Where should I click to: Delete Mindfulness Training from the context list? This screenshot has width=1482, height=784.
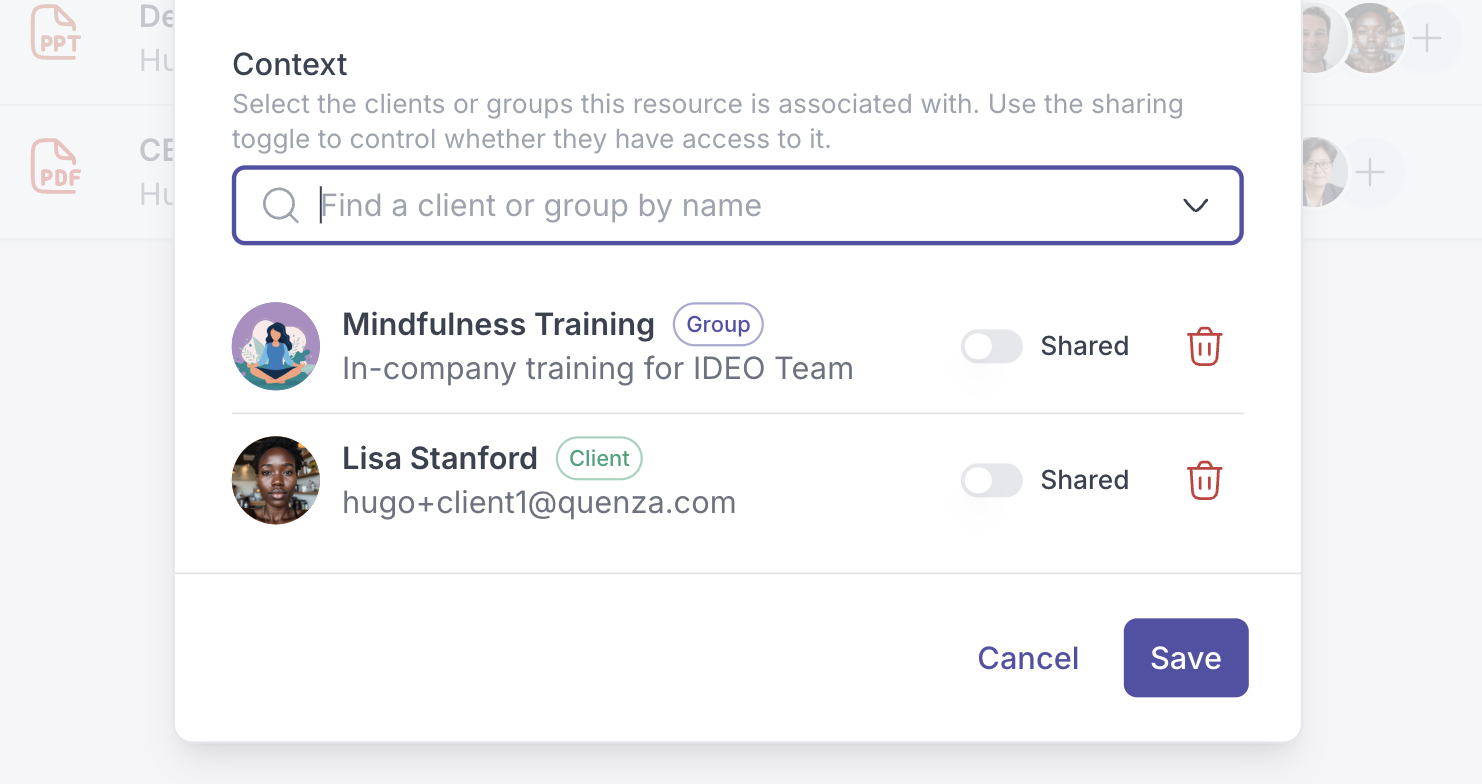(1204, 347)
